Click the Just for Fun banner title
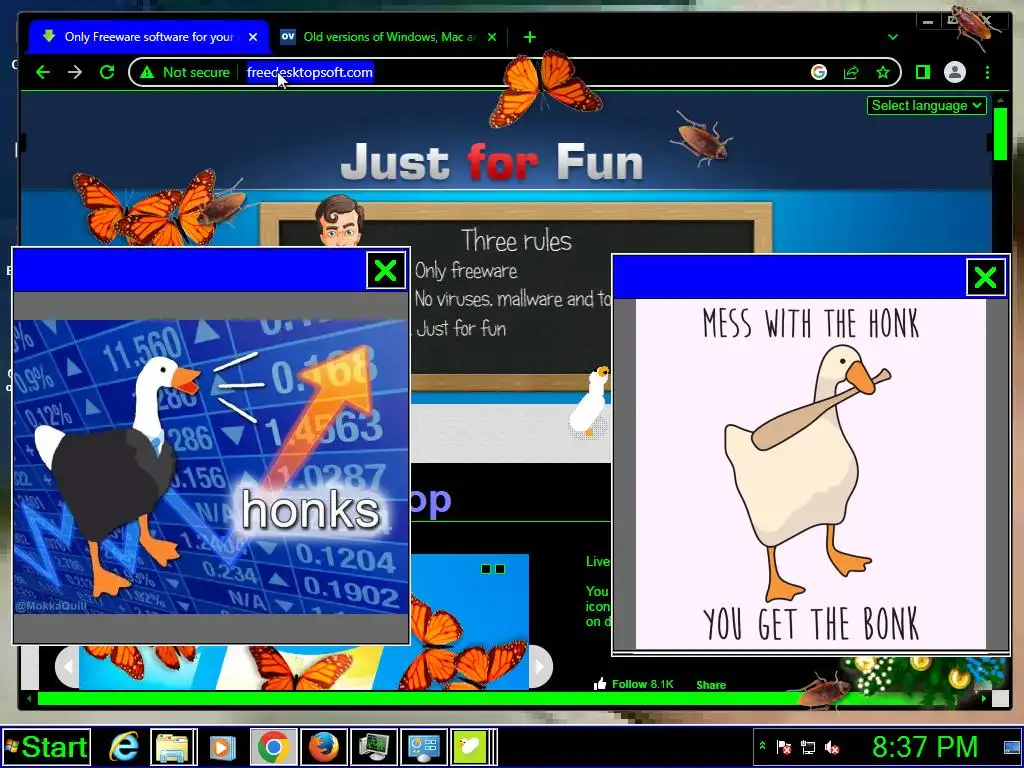1024x768 pixels. [x=492, y=161]
